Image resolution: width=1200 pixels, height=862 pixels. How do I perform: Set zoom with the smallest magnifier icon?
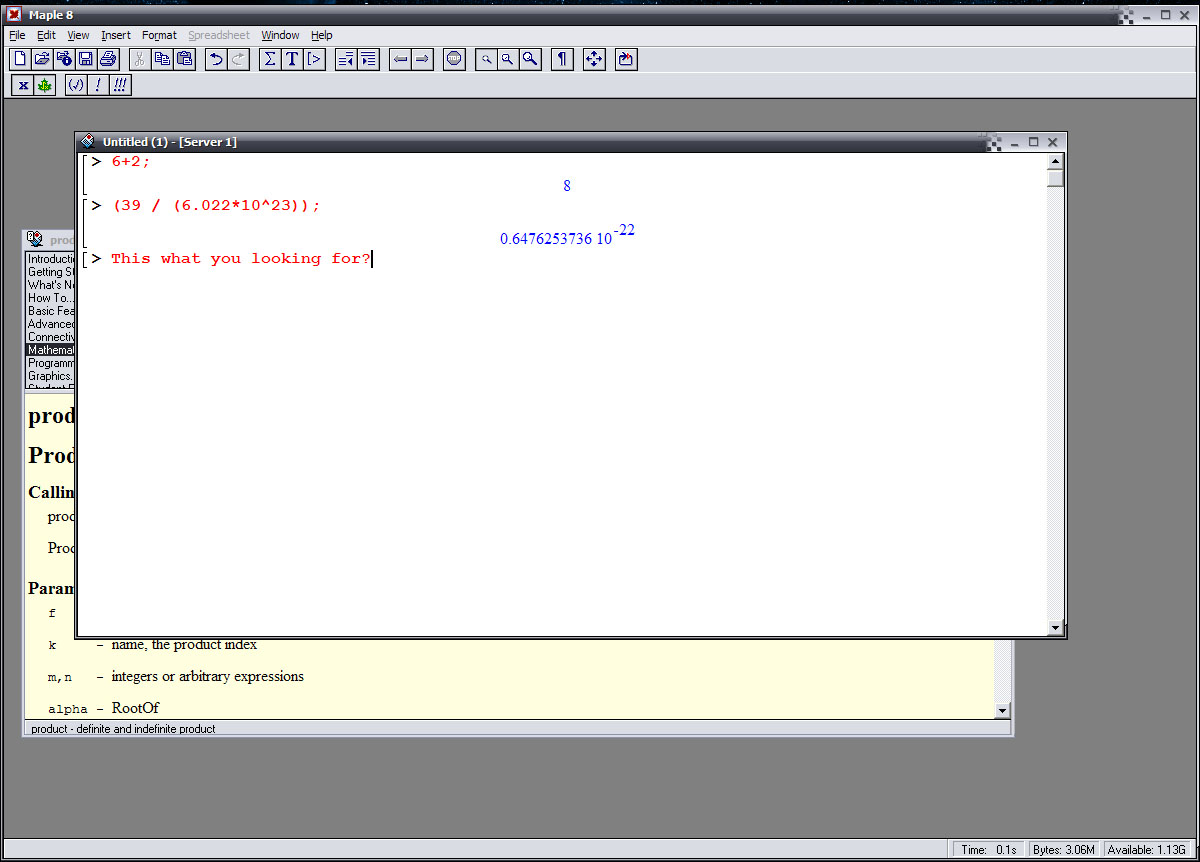coord(486,59)
